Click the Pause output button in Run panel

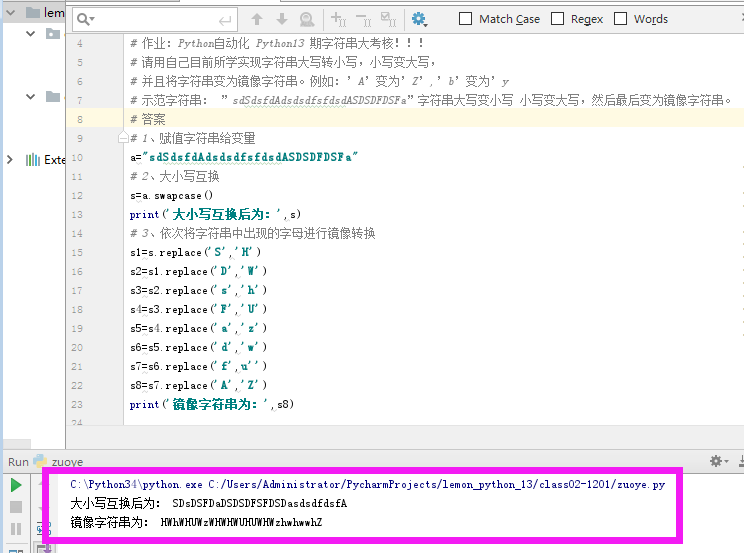15,529
